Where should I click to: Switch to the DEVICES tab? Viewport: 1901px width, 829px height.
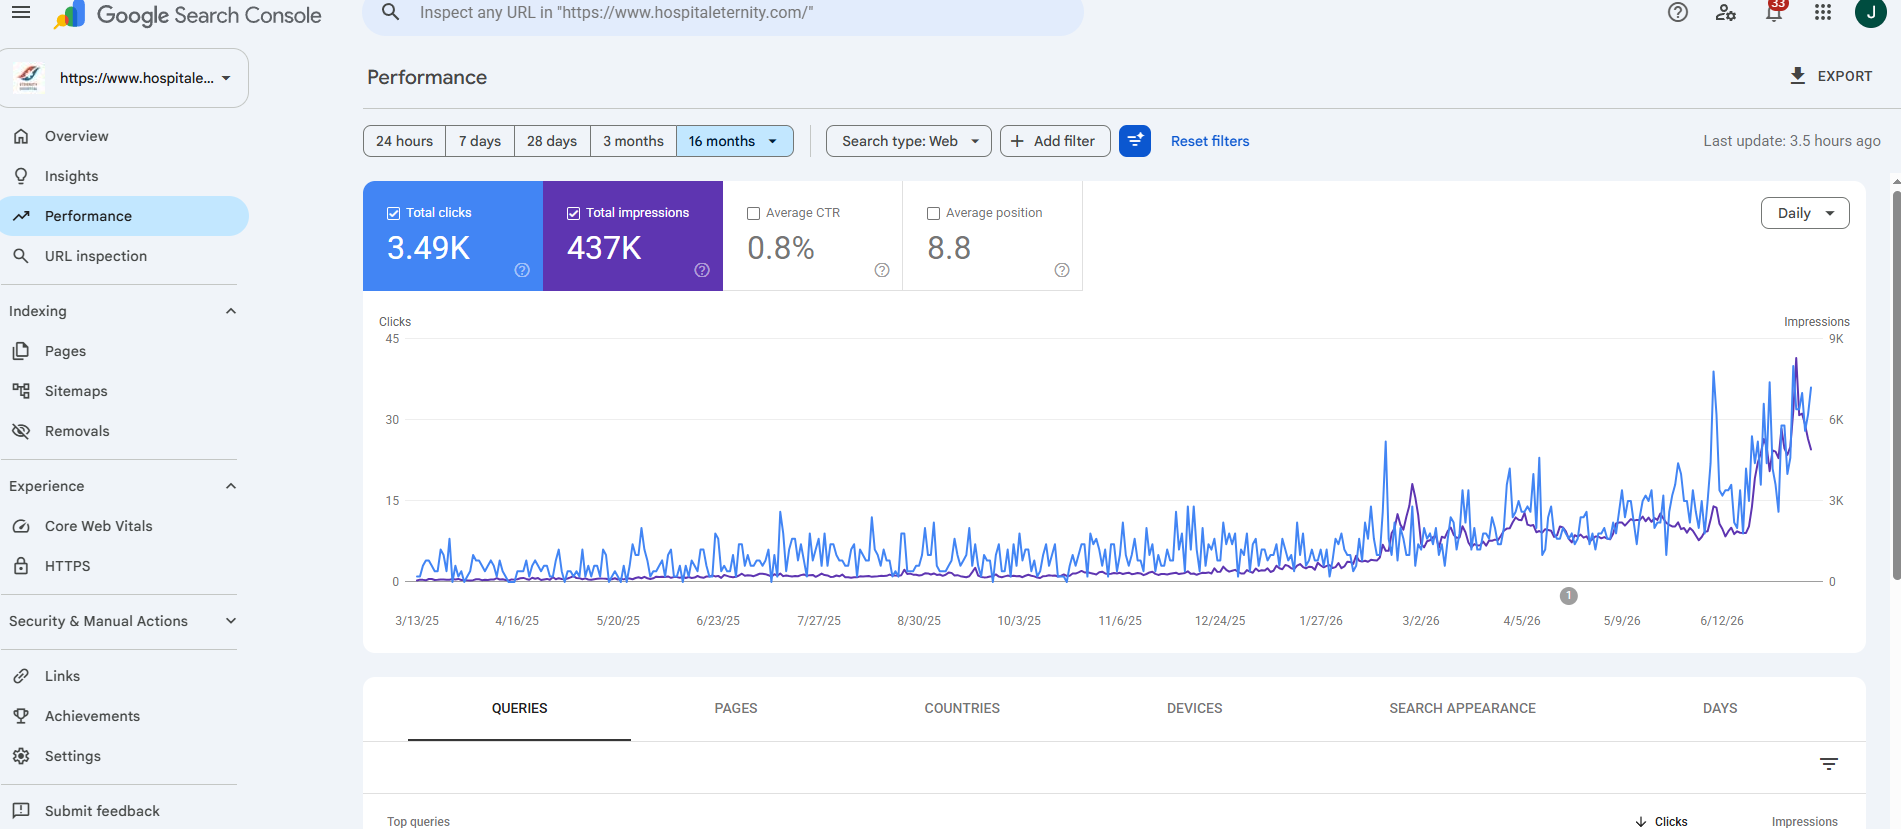pyautogui.click(x=1194, y=708)
